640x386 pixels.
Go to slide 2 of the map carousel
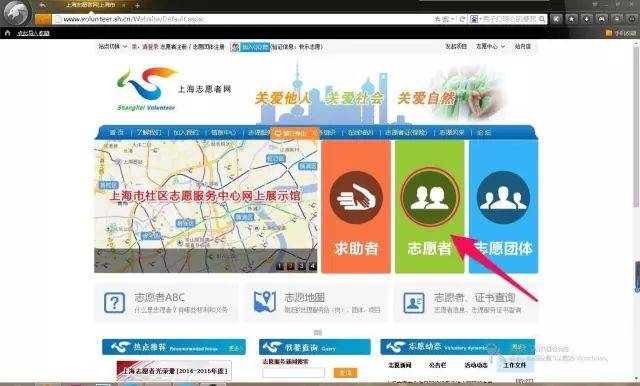[291, 266]
